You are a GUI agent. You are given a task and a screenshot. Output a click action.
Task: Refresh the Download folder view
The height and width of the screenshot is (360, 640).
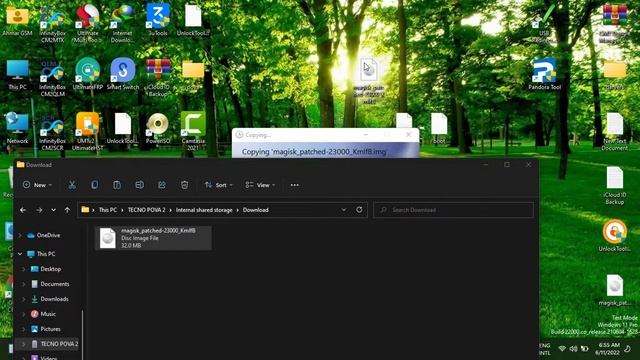(x=359, y=210)
